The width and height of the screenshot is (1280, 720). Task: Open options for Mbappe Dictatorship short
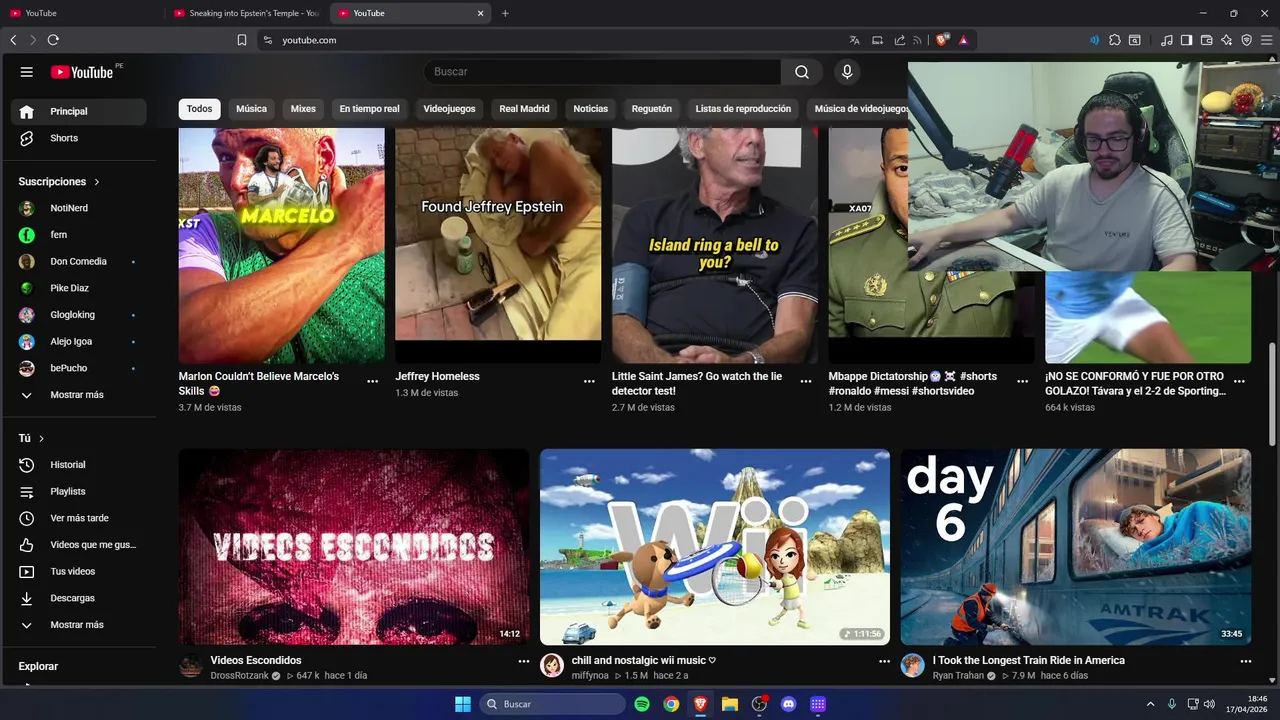(1022, 381)
